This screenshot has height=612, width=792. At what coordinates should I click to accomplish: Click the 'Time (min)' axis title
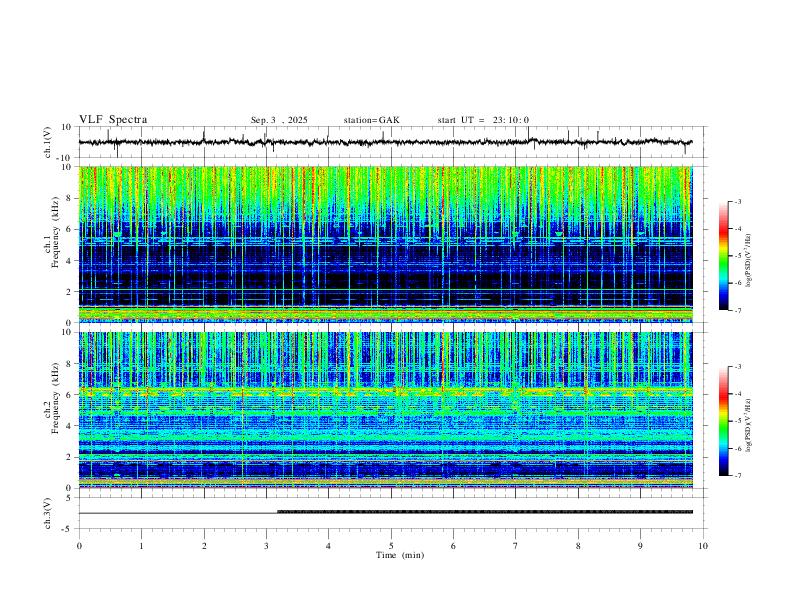pos(400,555)
